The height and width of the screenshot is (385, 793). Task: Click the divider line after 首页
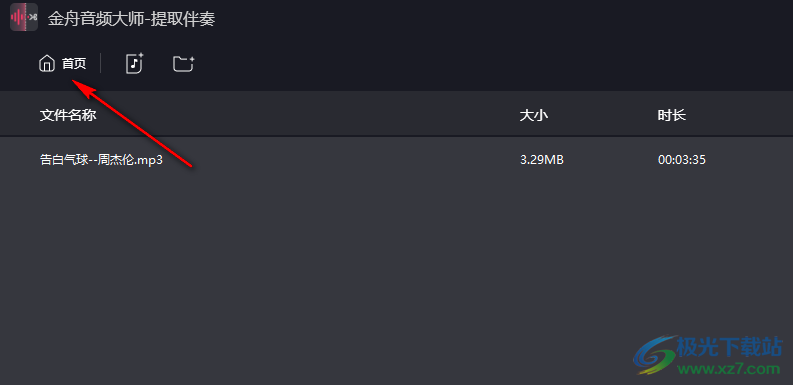click(101, 64)
